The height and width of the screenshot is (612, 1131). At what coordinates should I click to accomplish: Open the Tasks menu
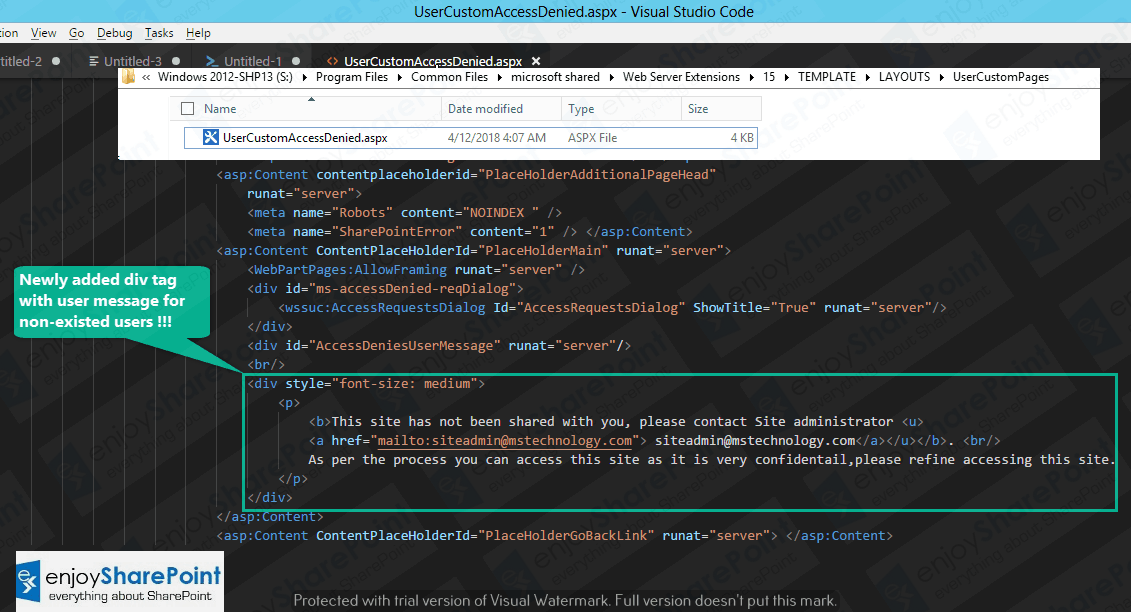(x=159, y=33)
